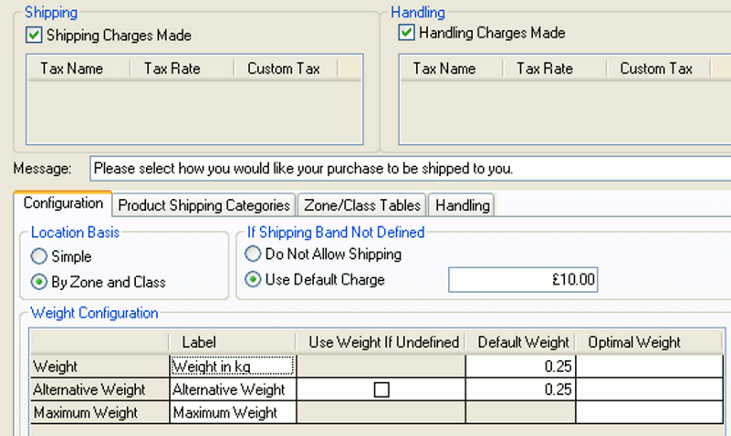
Task: Click the Optimal Weight cell for Maximum Weight
Action: click(x=648, y=412)
